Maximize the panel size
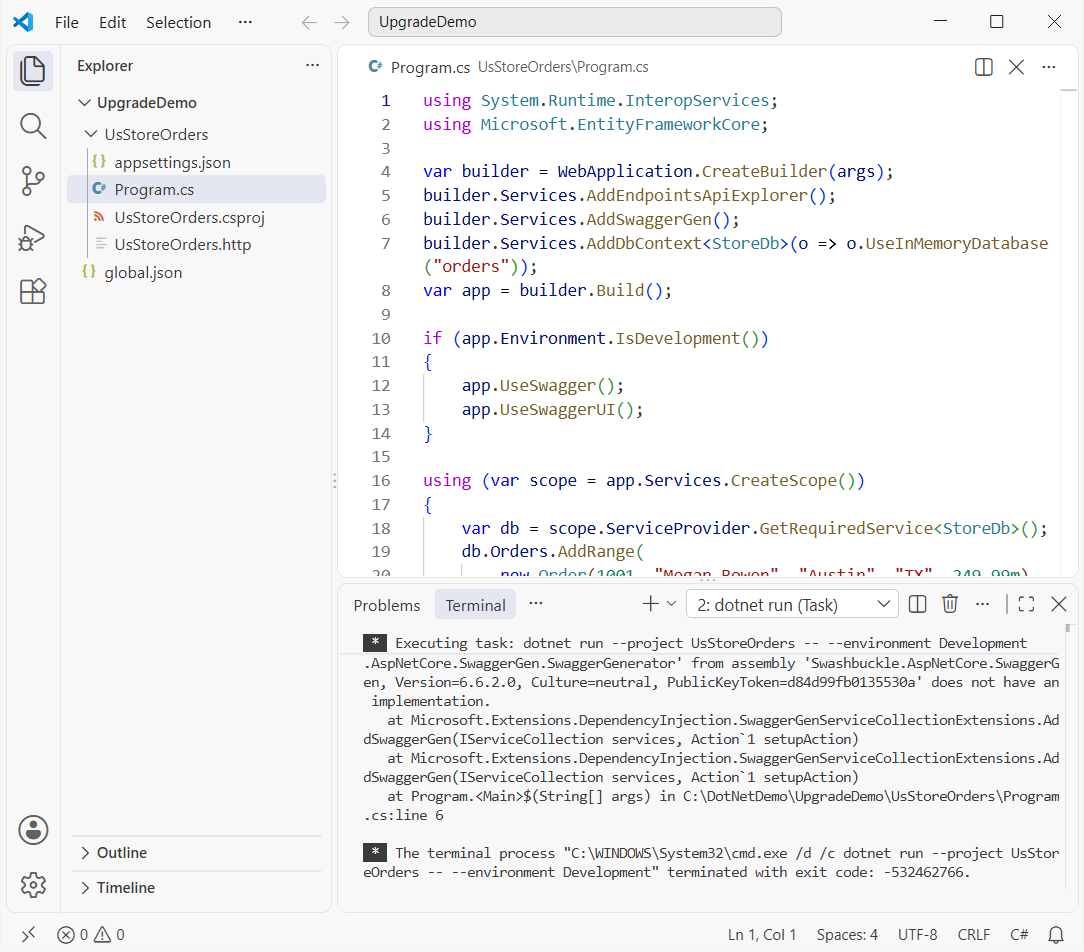The height and width of the screenshot is (952, 1084). pyautogui.click(x=1027, y=604)
